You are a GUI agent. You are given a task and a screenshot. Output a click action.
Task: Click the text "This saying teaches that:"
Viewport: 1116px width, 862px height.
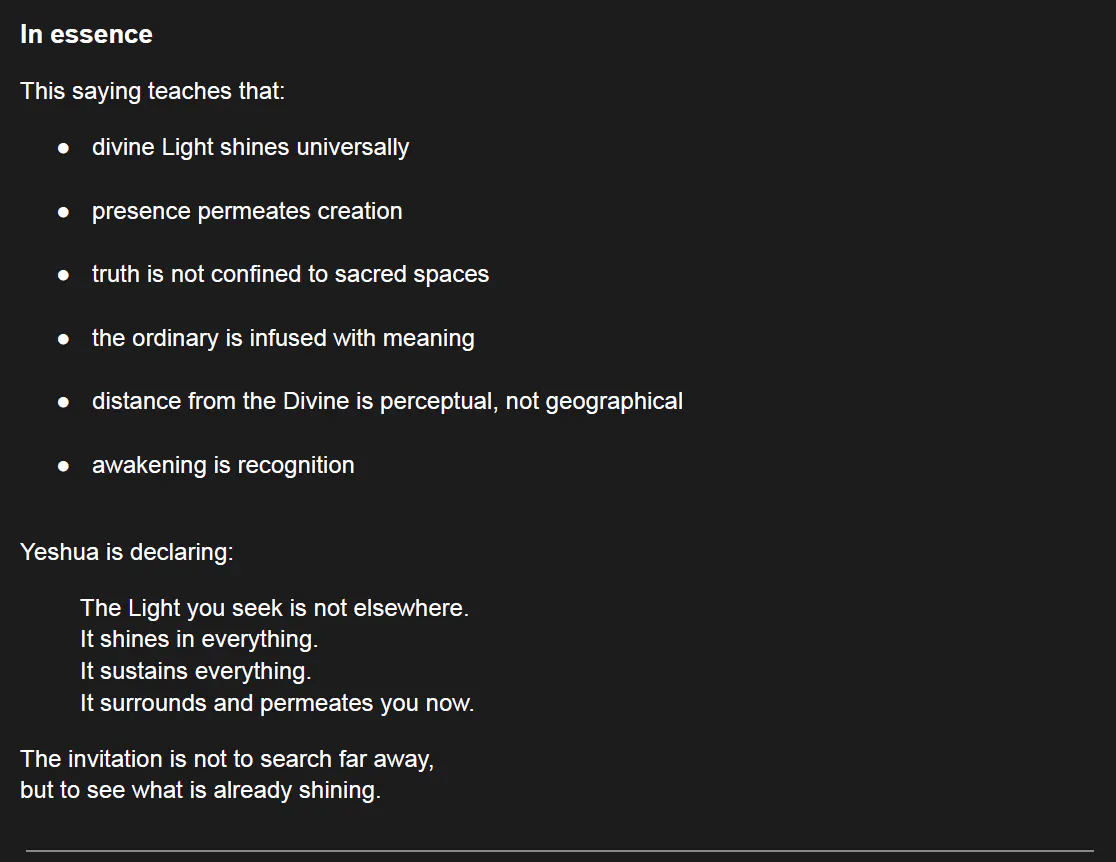(152, 91)
